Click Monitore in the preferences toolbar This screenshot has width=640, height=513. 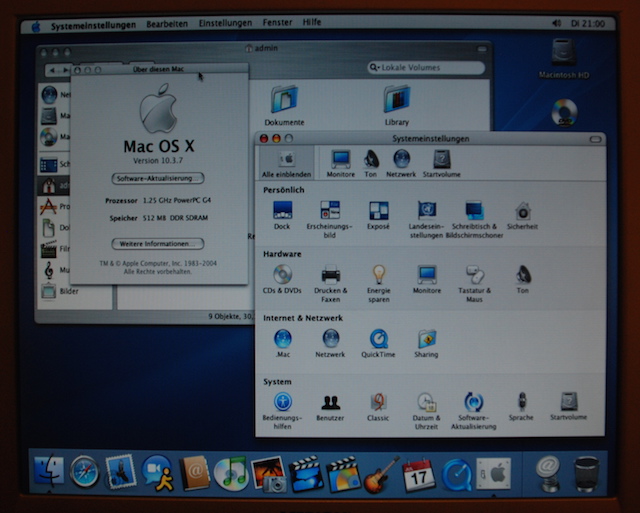click(341, 163)
